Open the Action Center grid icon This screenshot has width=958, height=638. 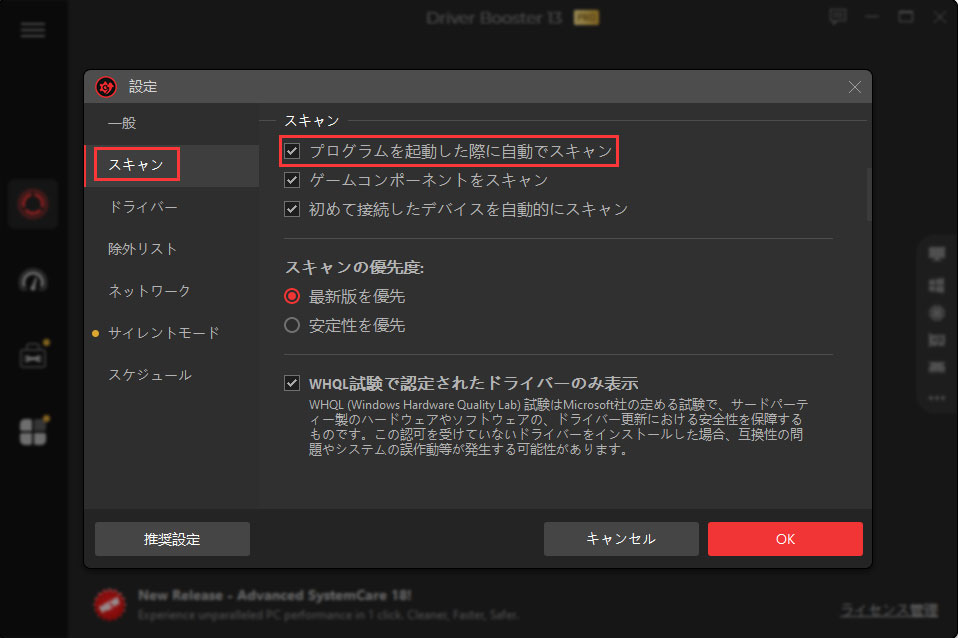[x=33, y=431]
